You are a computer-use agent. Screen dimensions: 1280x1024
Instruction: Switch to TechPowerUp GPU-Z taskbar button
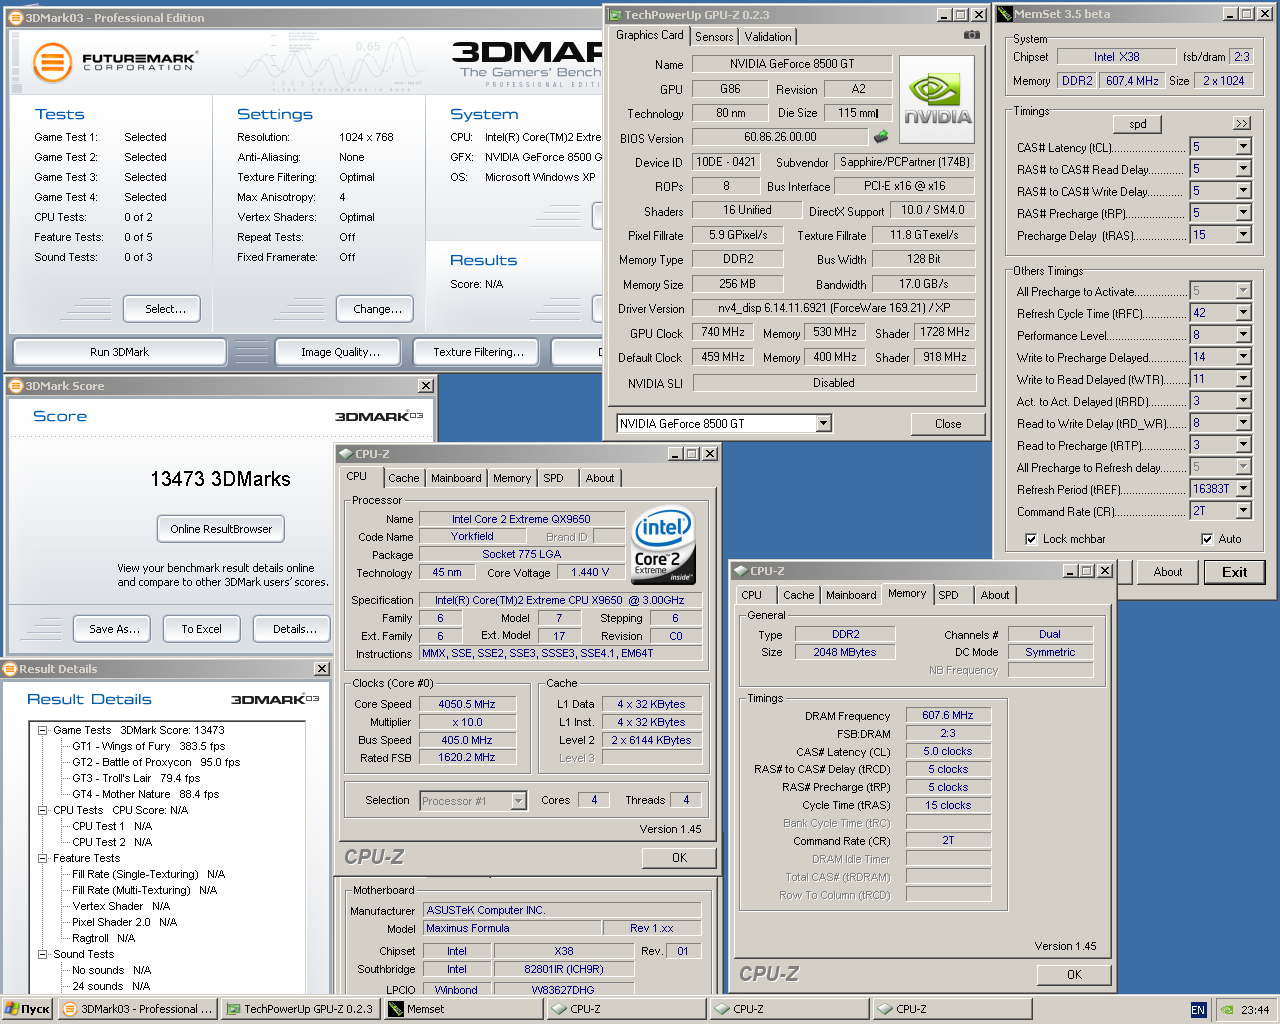(299, 1009)
